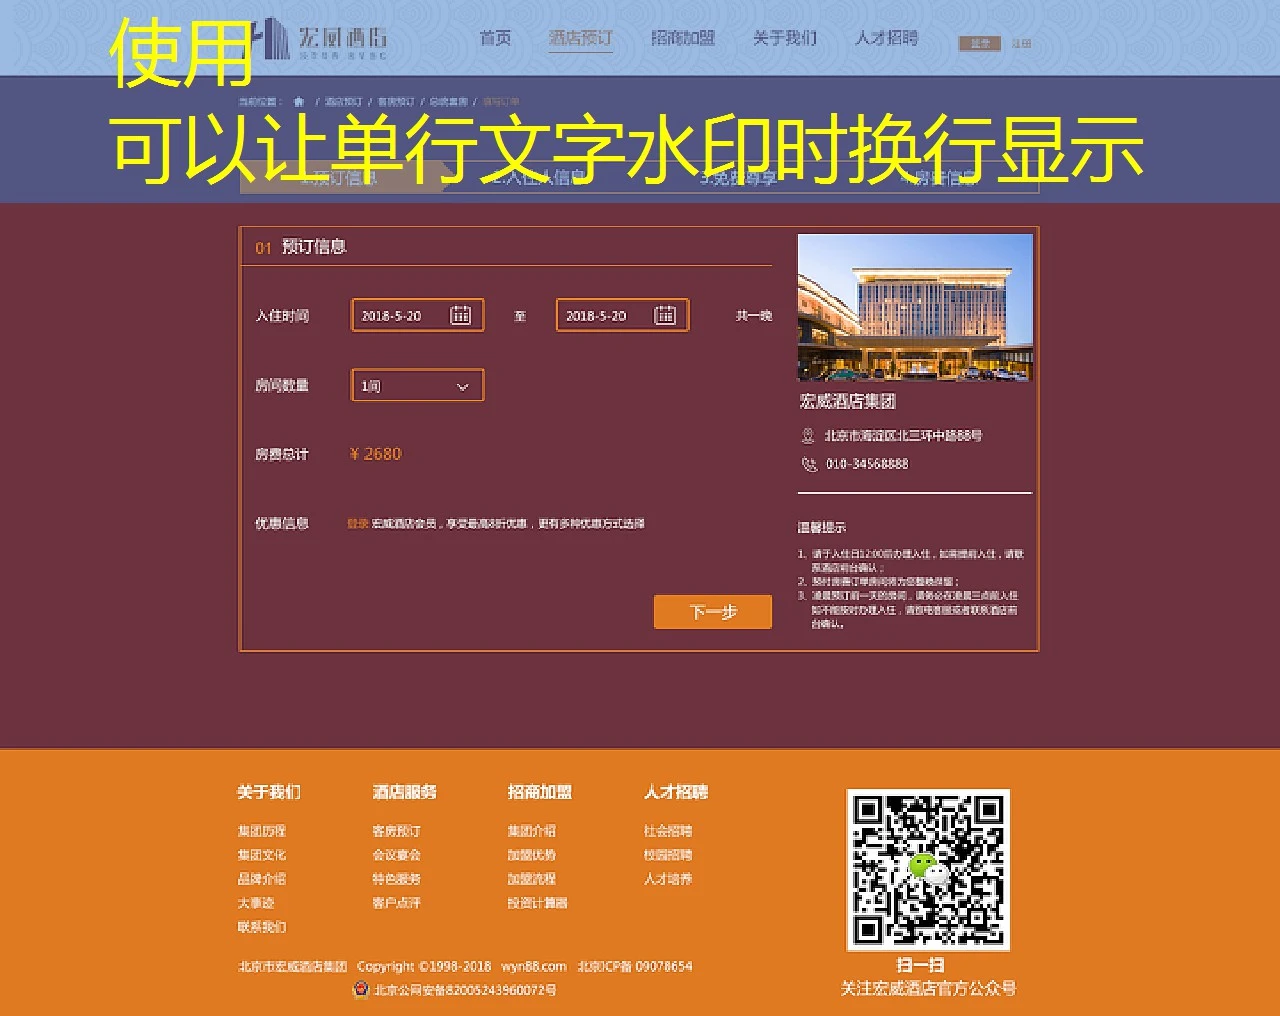
Task: Click the hotel building photo thumbnail
Action: (x=913, y=307)
